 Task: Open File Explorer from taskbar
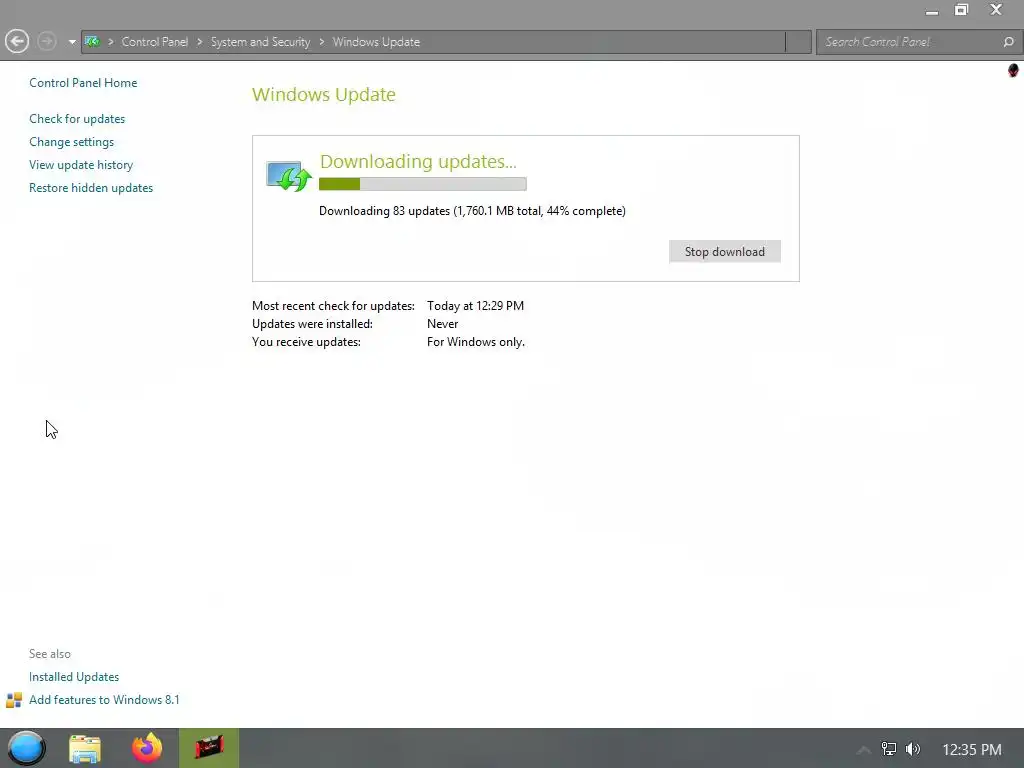[85, 748]
